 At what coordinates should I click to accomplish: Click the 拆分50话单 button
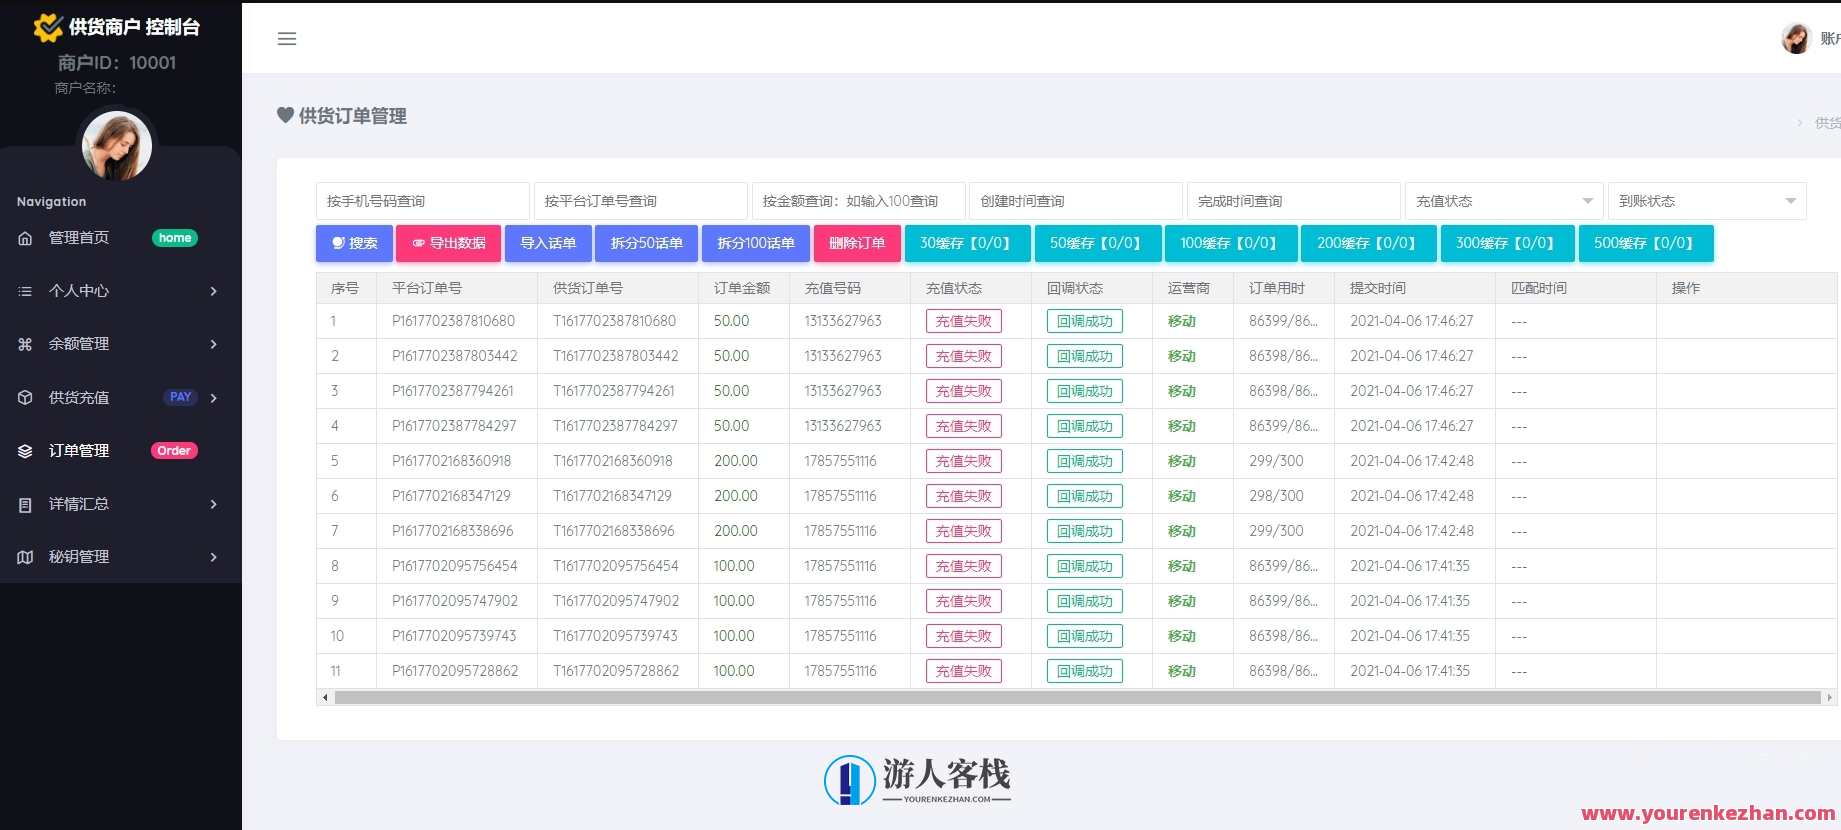[646, 243]
